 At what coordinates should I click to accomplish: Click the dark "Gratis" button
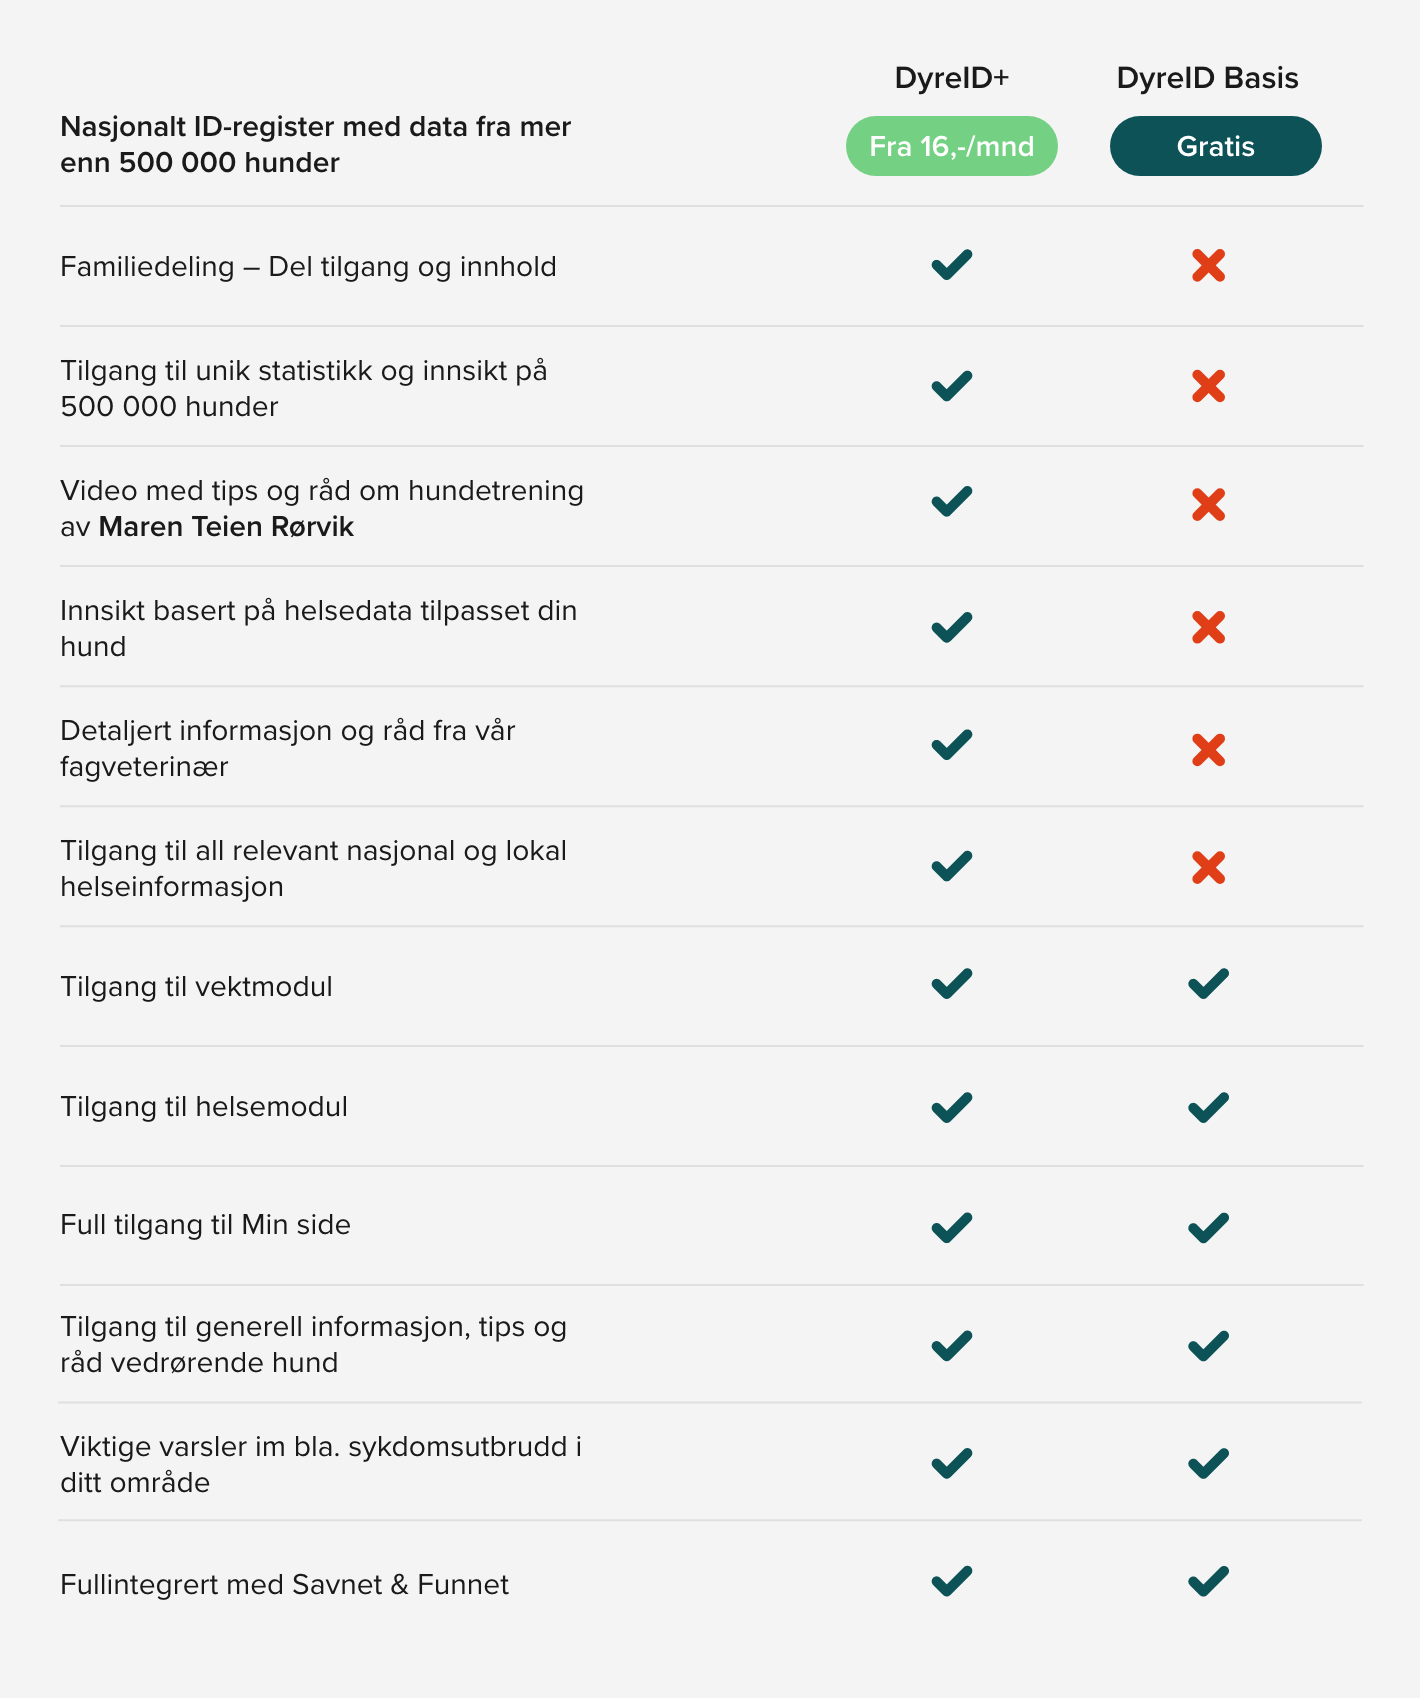[1215, 146]
